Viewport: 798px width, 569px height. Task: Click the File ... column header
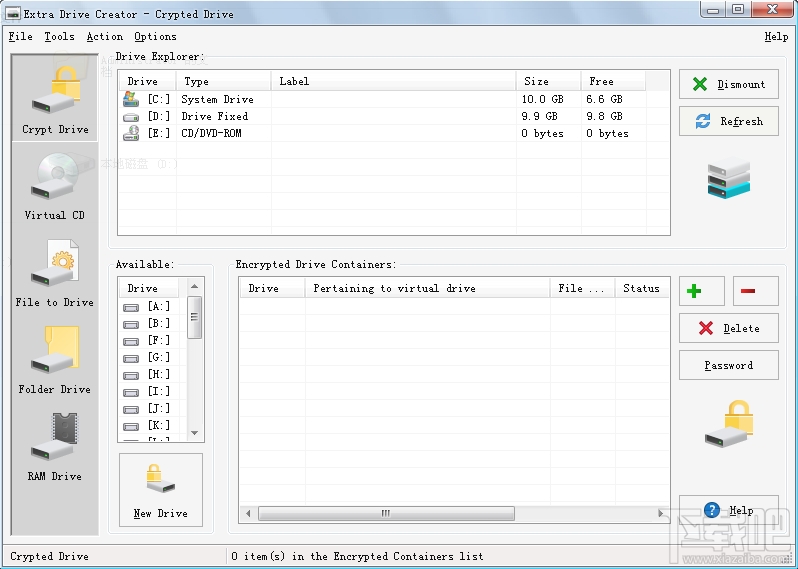[x=583, y=289]
